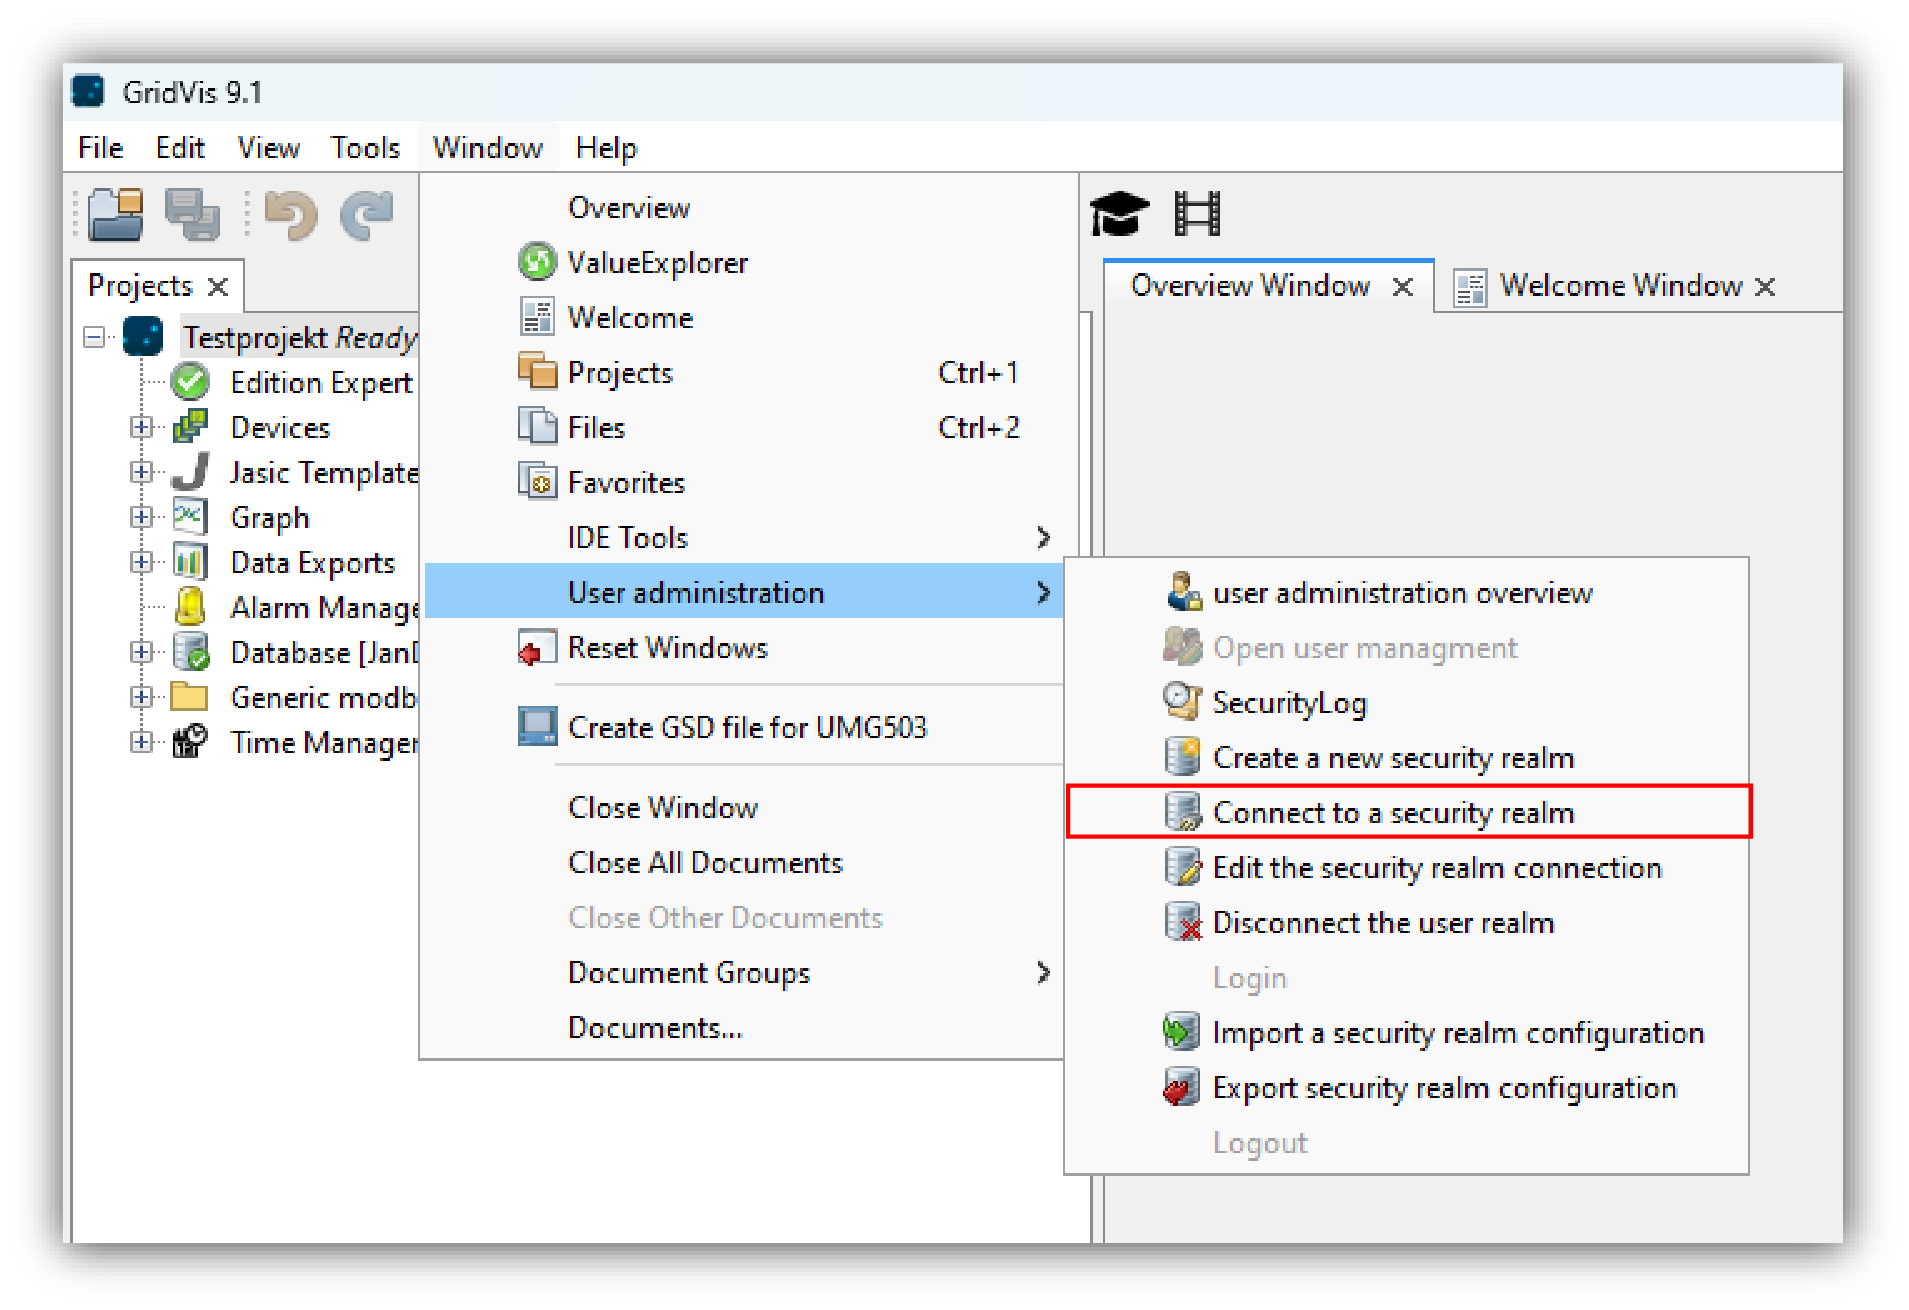Select the Time Management clock icon
The image size is (1909, 1310).
[192, 742]
